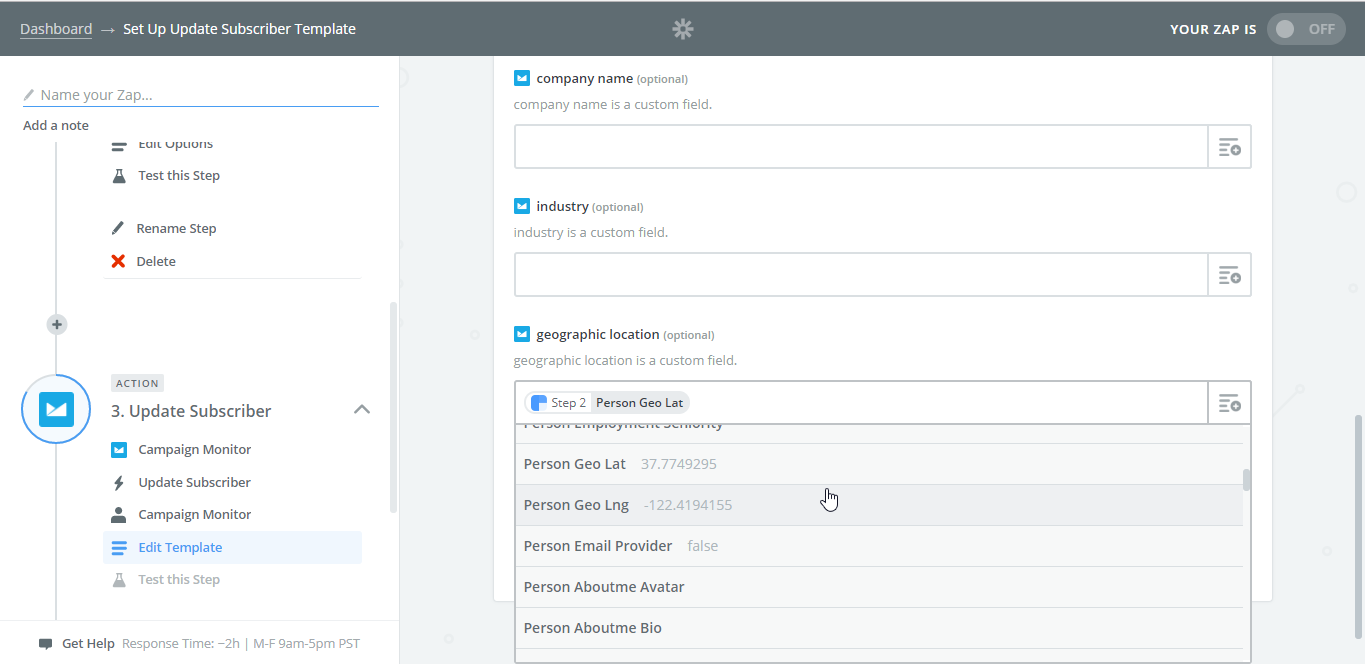
Task: Click Add a note
Action: 56,125
